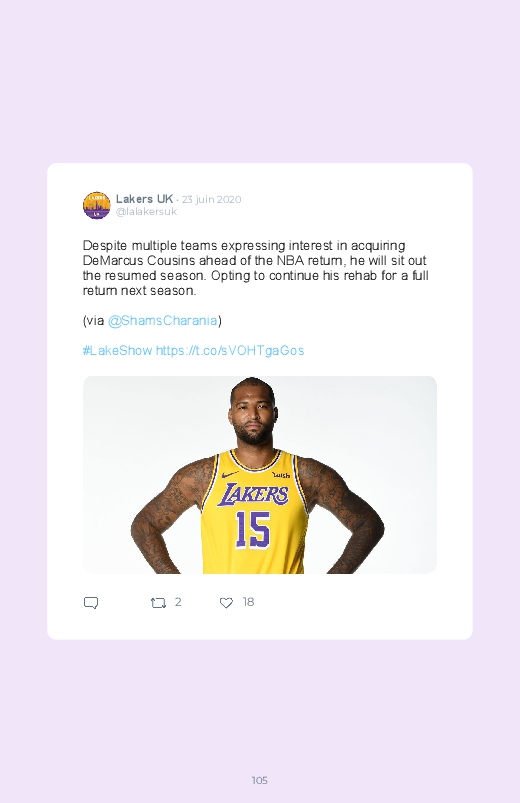The height and width of the screenshot is (803, 520).
Task: Click the wish sponsor patch on the jersey
Action: coord(281,475)
